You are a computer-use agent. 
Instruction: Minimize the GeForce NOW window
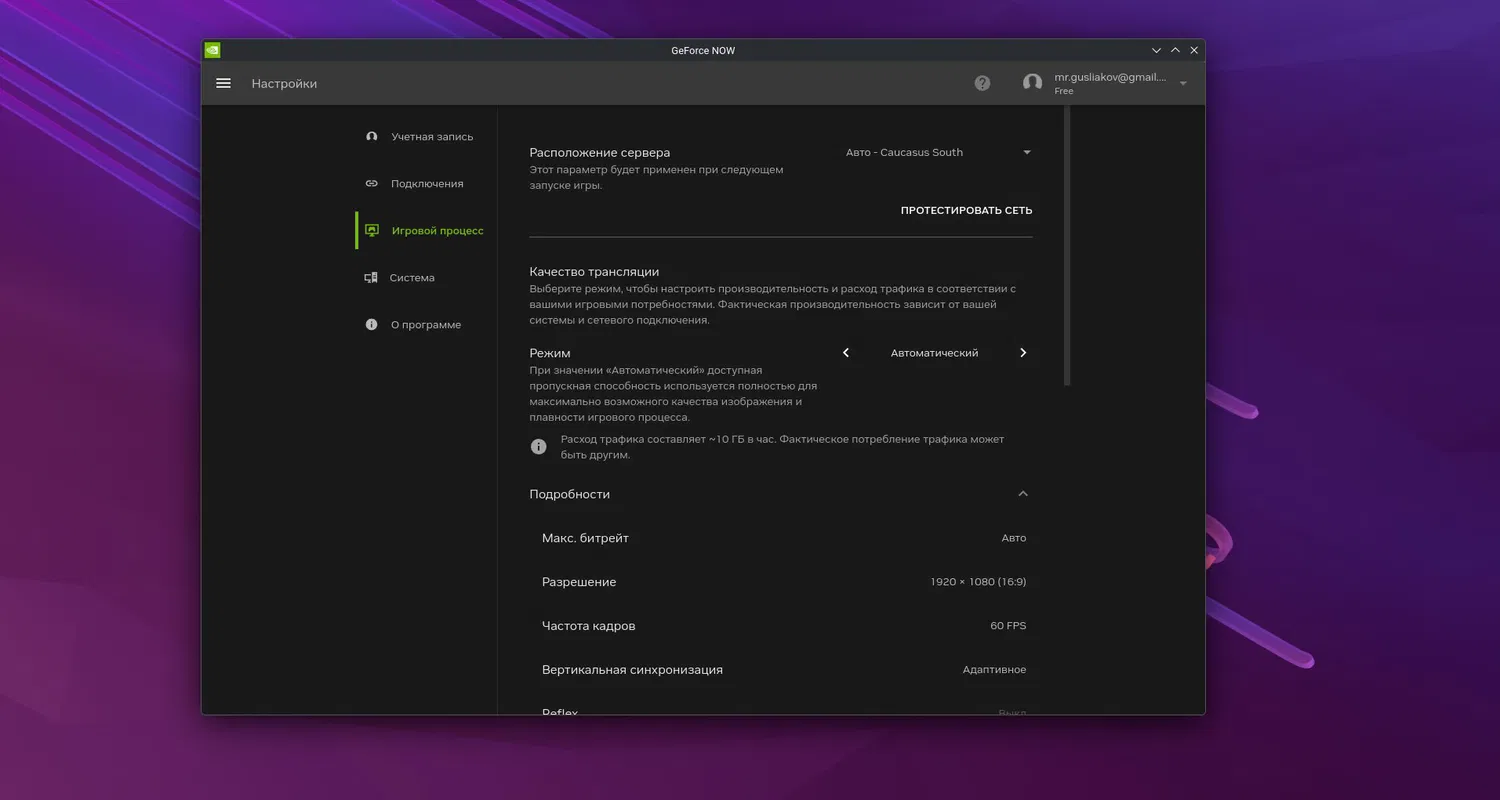click(1156, 50)
